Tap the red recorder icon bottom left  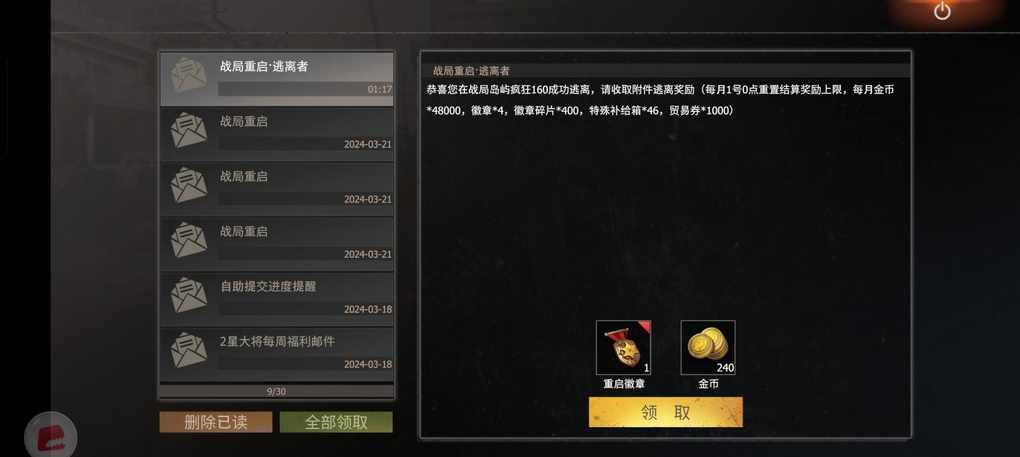click(x=50, y=436)
